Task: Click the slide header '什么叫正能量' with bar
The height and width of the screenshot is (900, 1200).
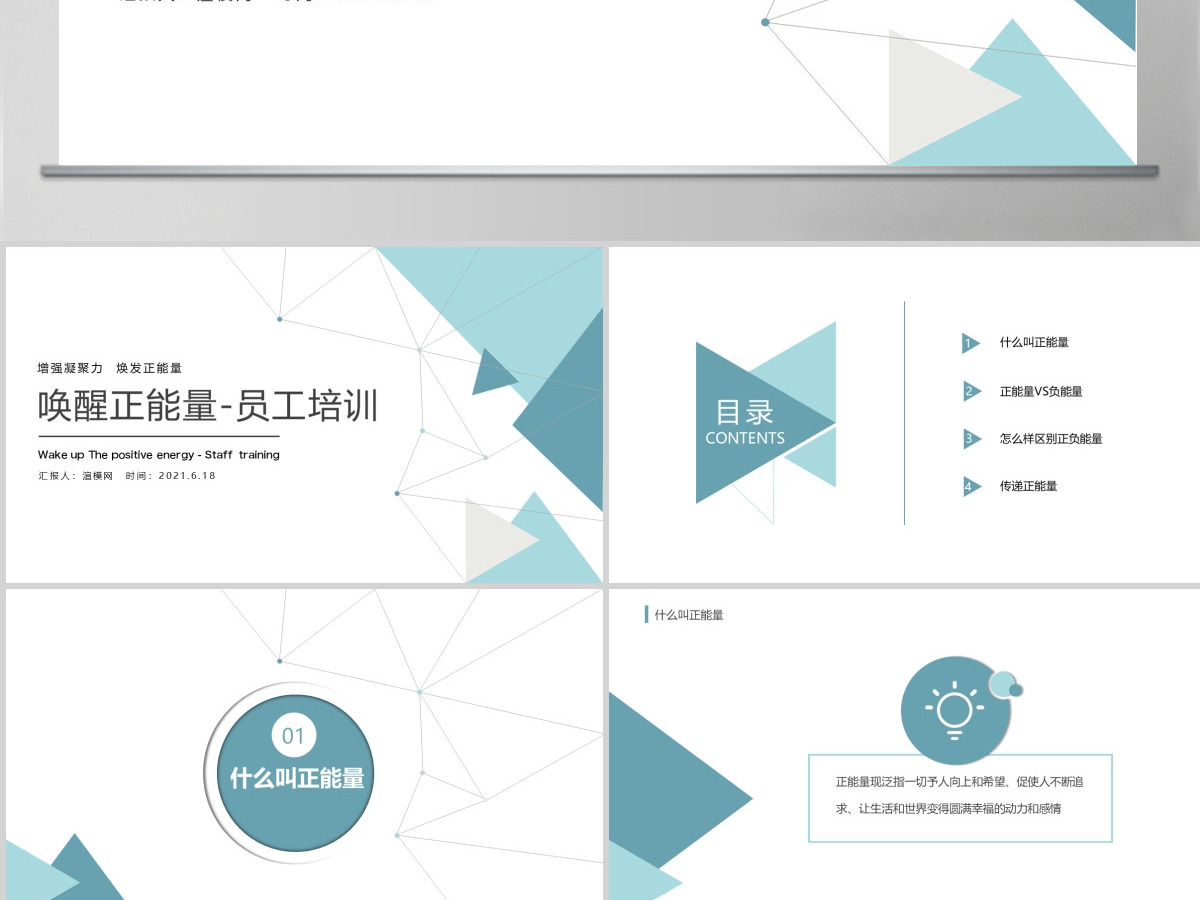Action: coord(685,614)
